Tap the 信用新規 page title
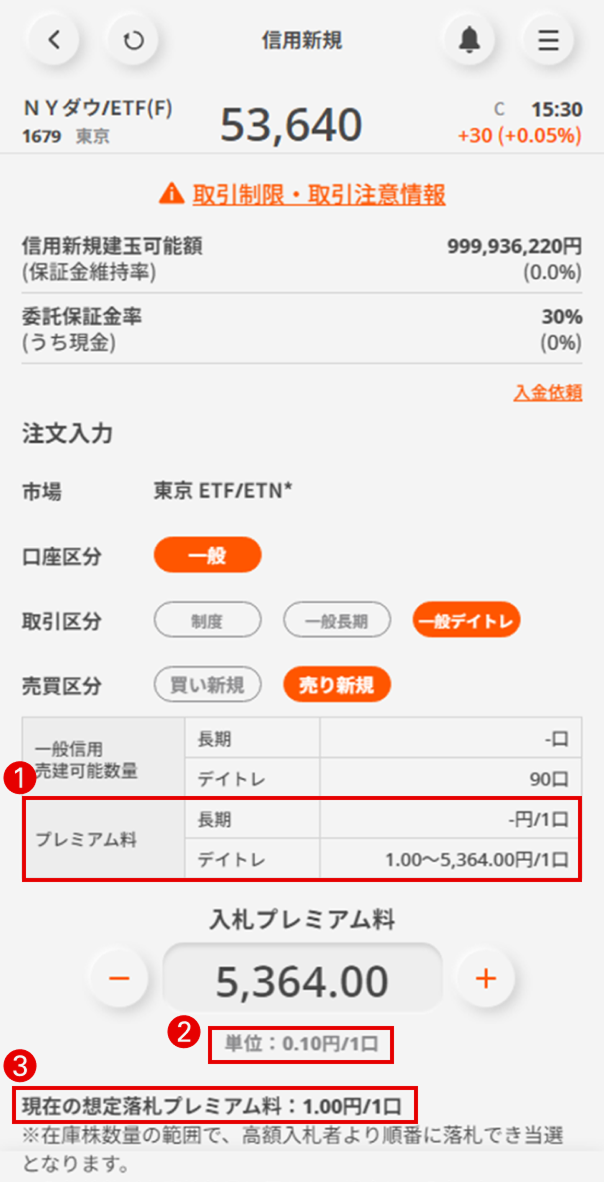Viewport: 604px width, 1182px height. [x=302, y=40]
